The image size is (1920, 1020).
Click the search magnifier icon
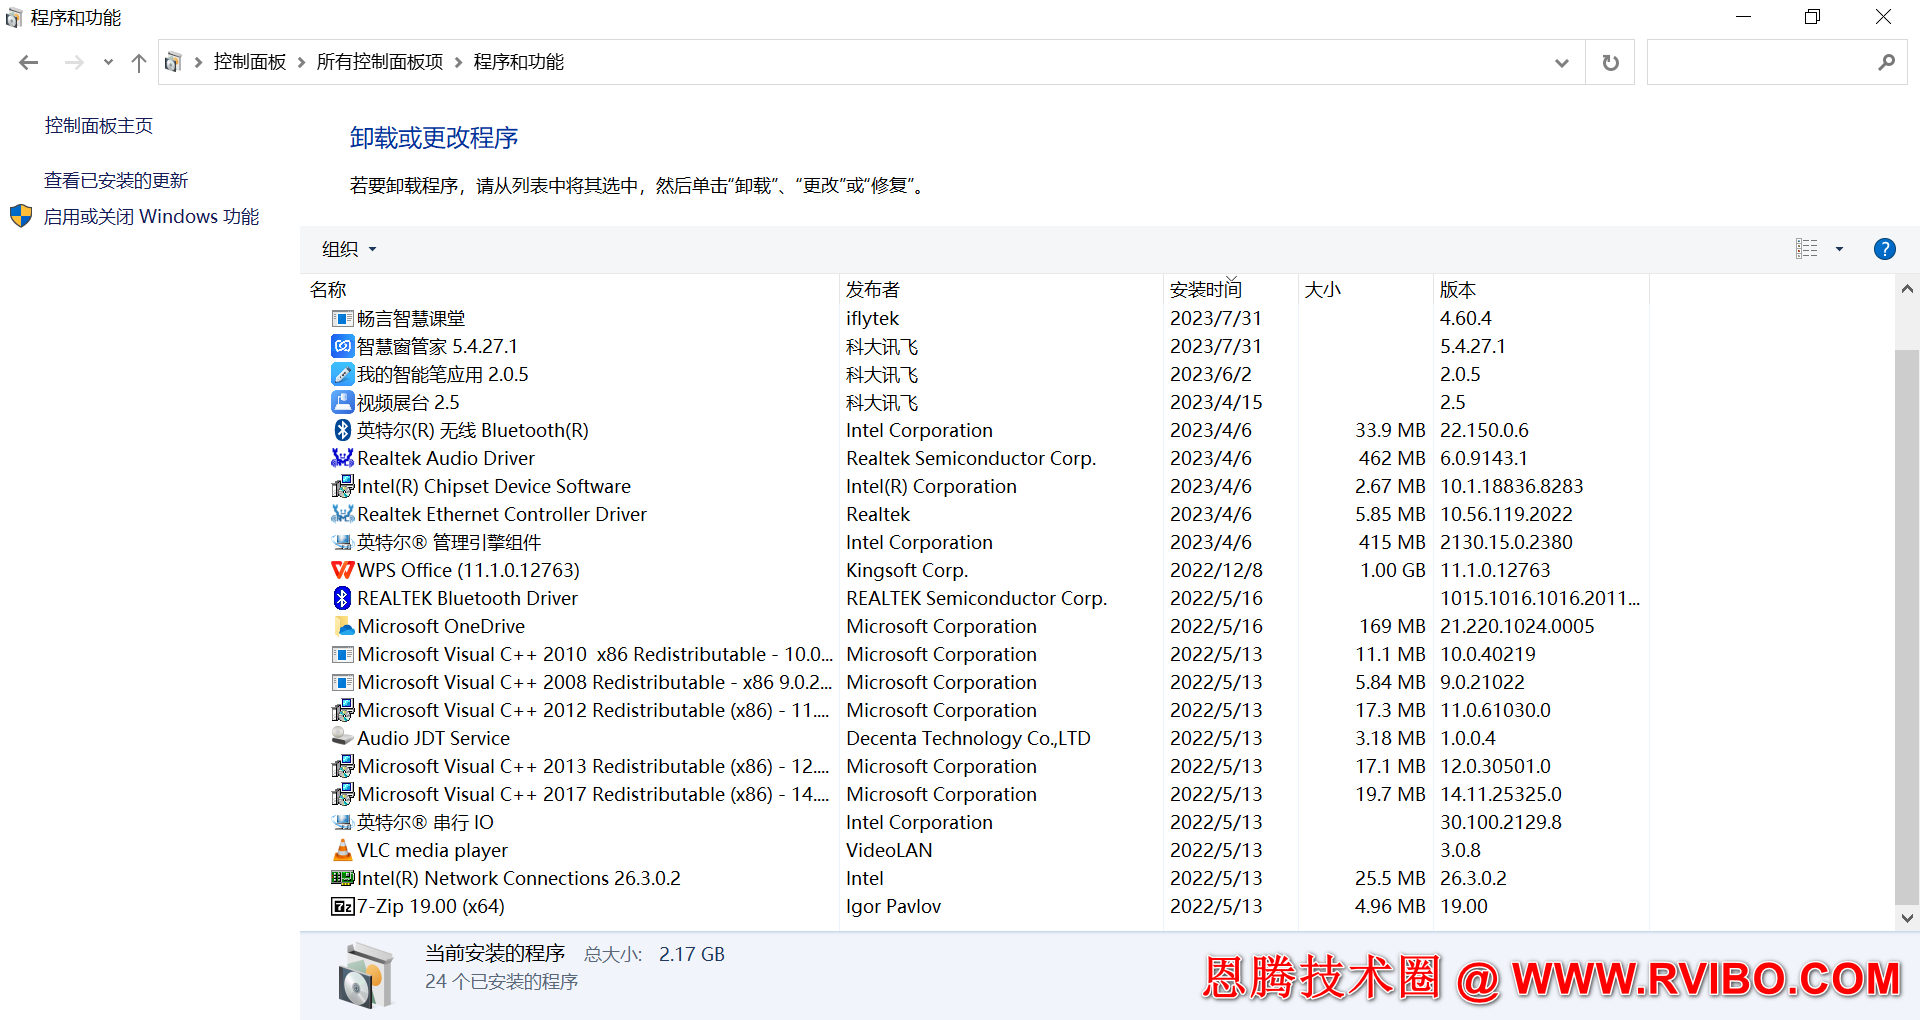1886,62
